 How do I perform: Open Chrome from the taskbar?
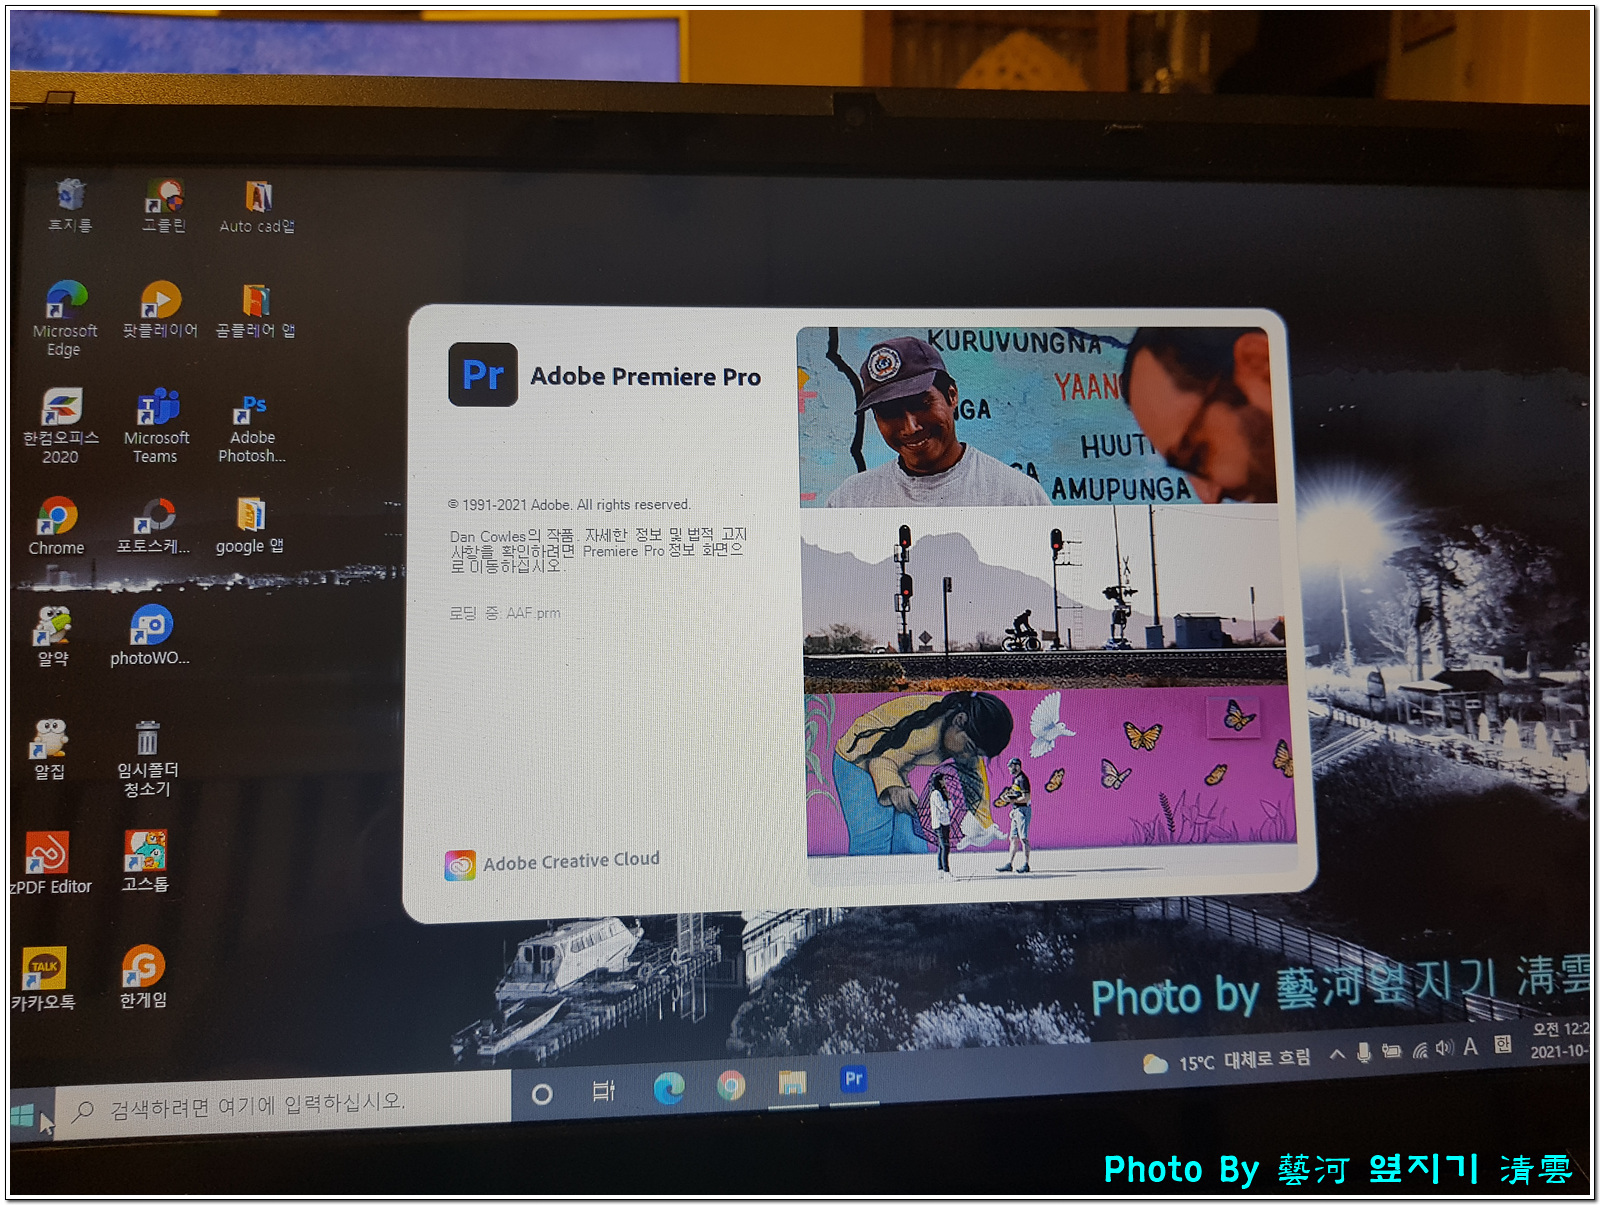(731, 1085)
